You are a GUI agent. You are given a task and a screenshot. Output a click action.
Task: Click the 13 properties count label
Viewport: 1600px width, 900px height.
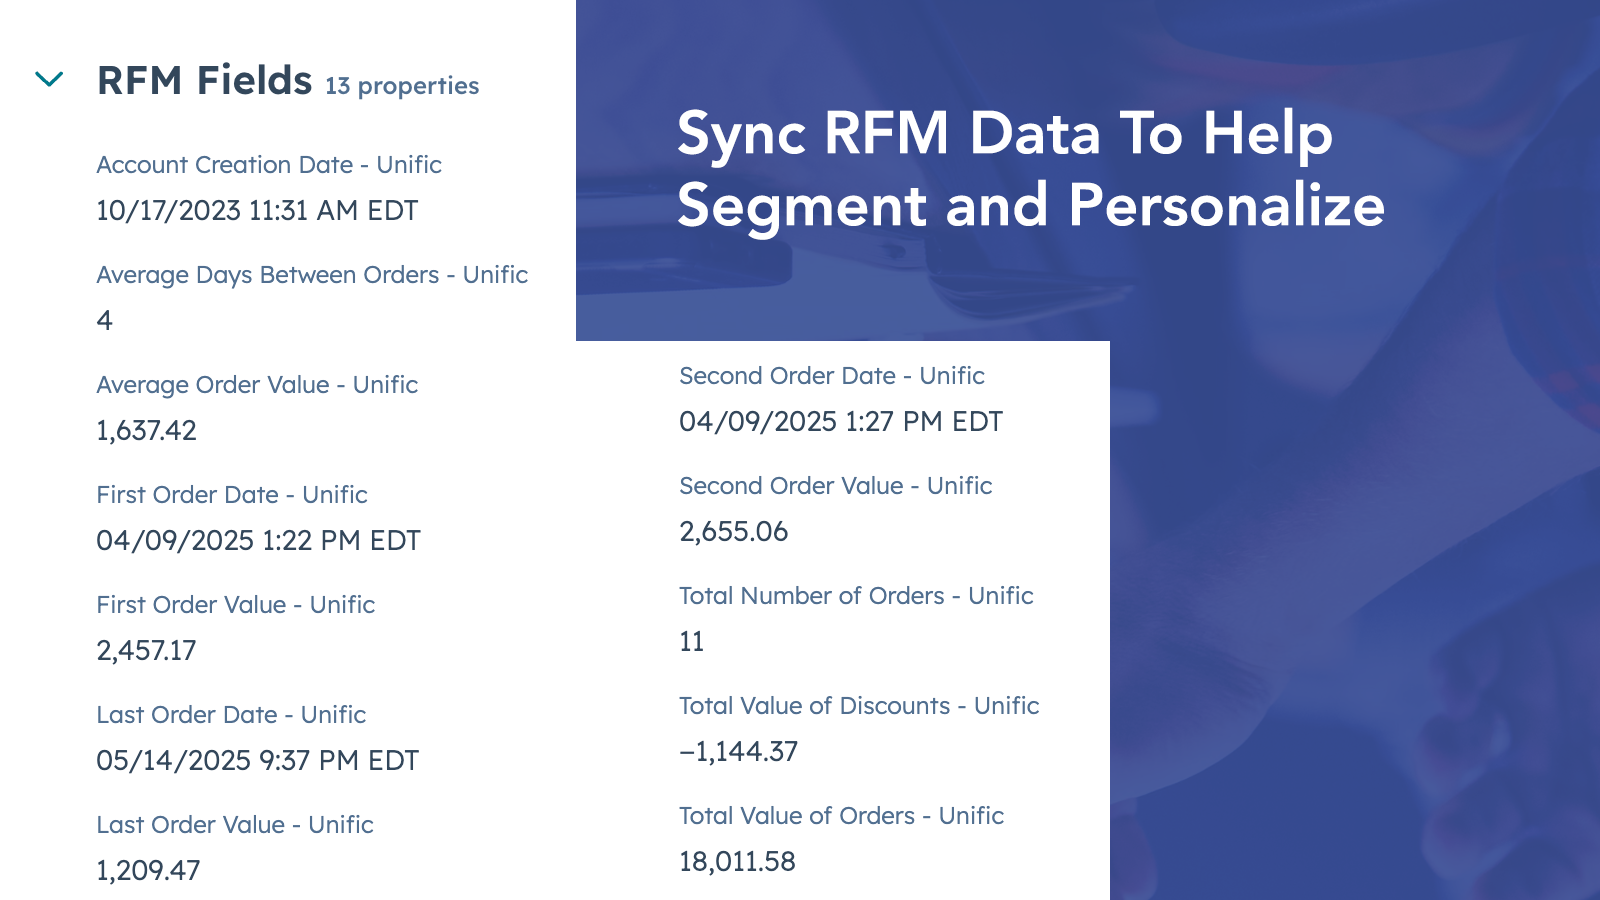click(402, 86)
